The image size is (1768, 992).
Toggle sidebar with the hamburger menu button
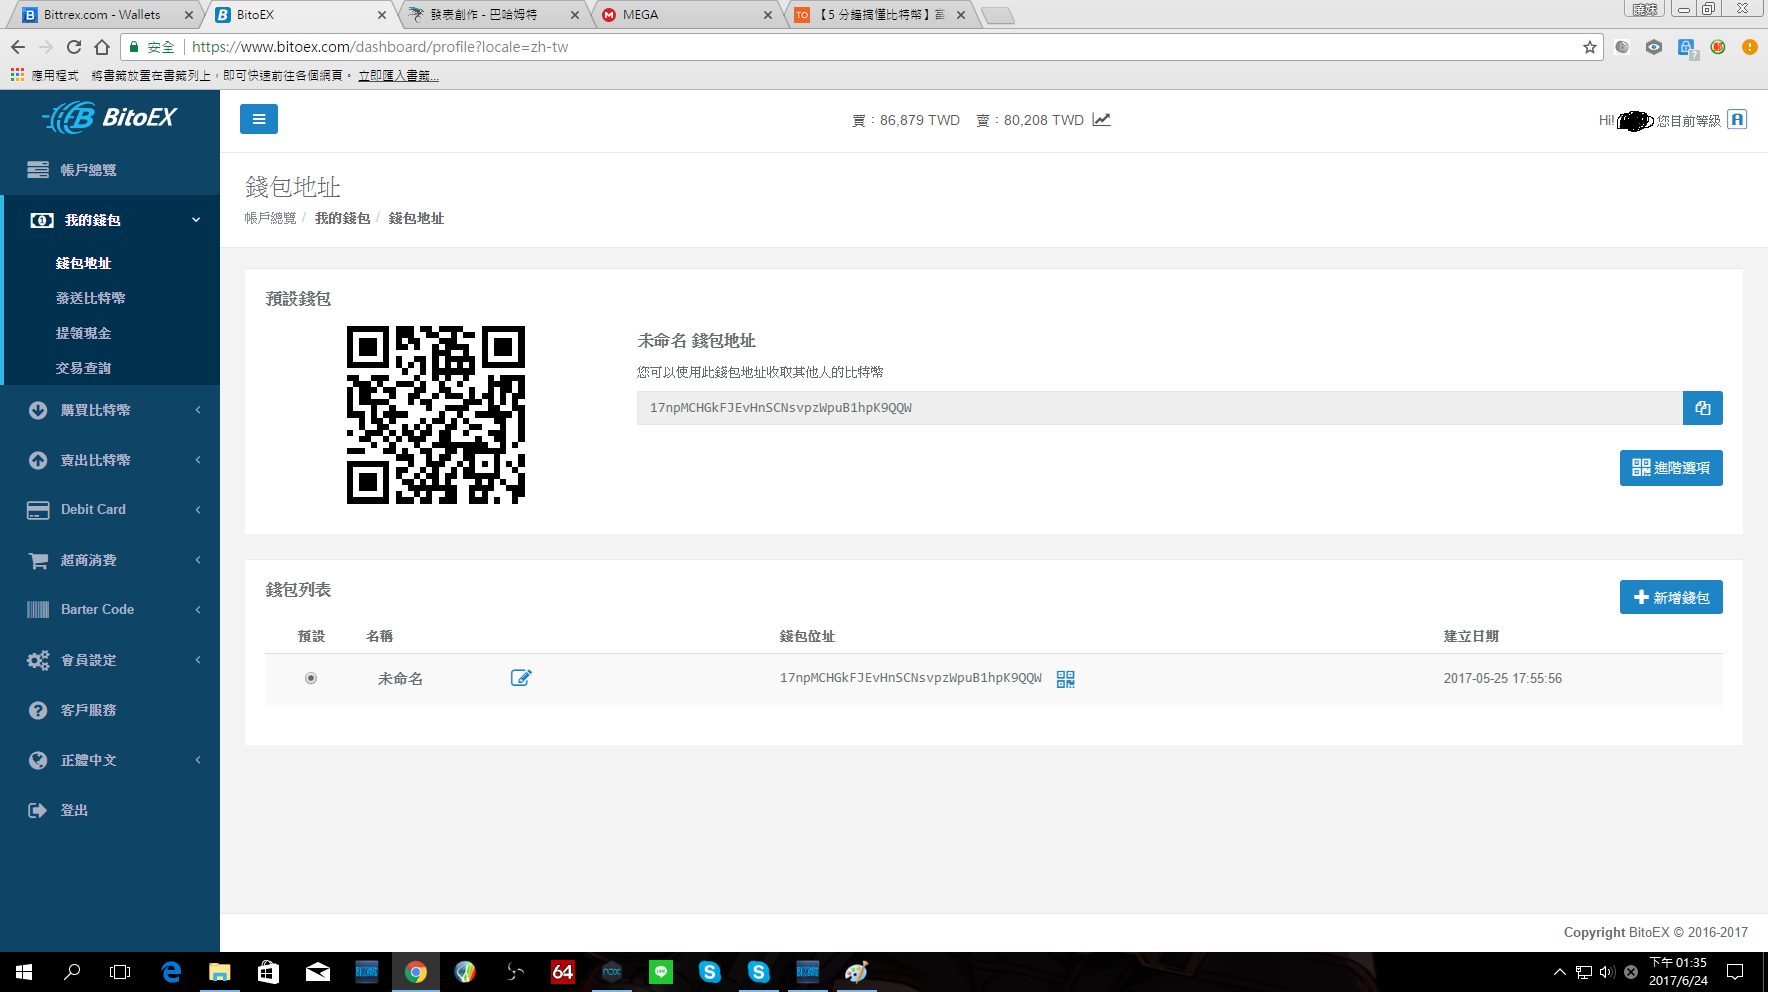tap(258, 119)
